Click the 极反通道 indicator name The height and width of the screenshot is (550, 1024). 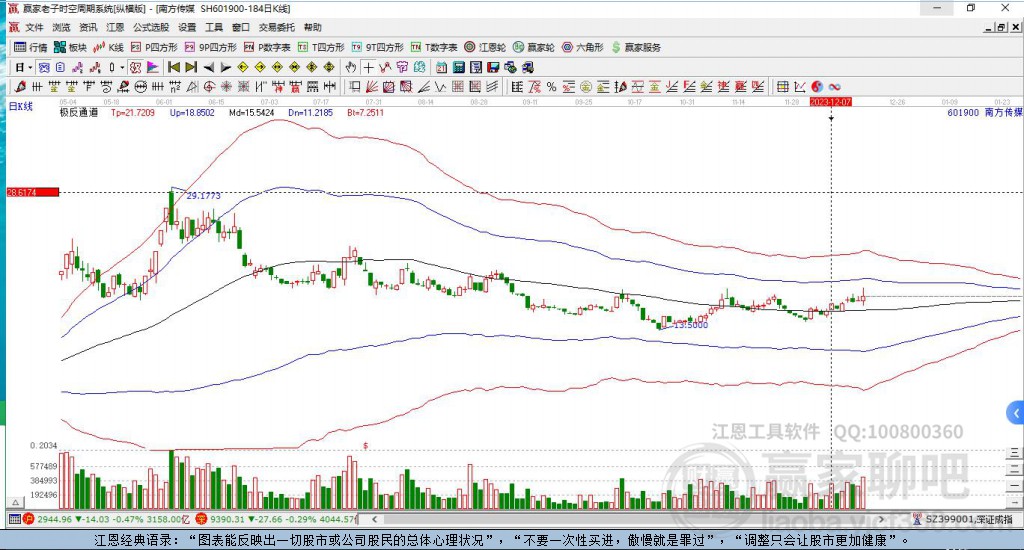[78, 112]
